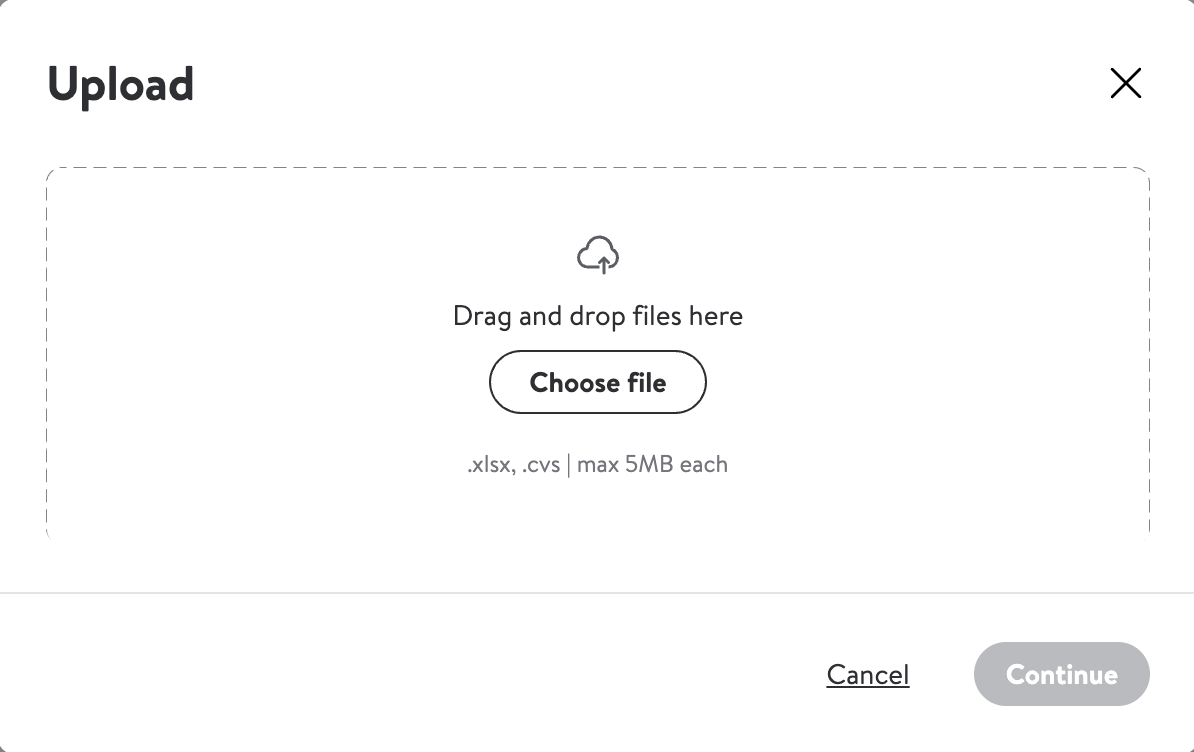Image resolution: width=1194 pixels, height=752 pixels.
Task: Dismiss the dialog using the top-right cross
Action: point(1125,83)
